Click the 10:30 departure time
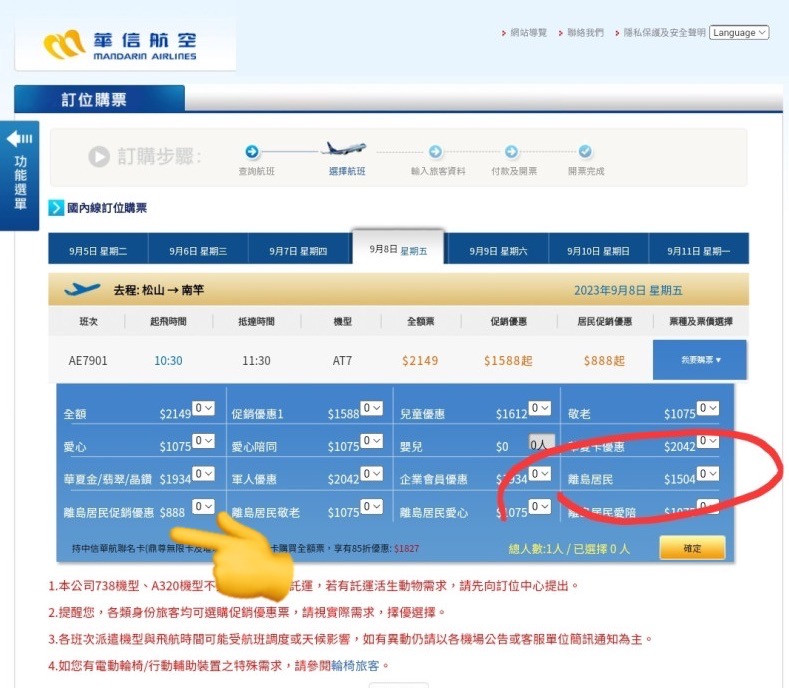This screenshot has height=688, width=789. (x=168, y=360)
